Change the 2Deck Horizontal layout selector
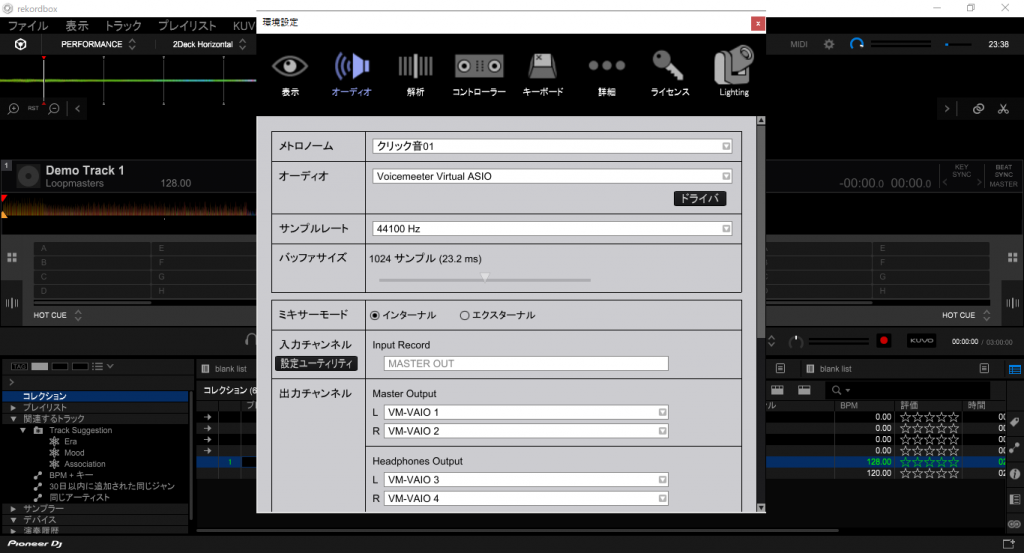 point(209,44)
